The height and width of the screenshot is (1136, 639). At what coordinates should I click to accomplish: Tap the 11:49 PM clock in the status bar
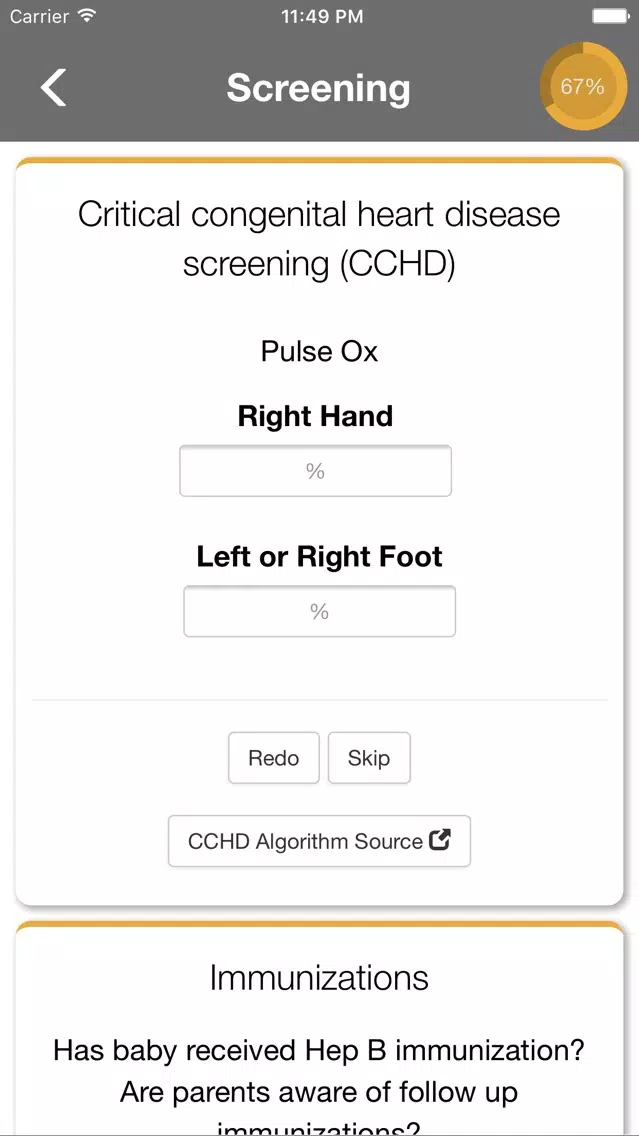coord(322,17)
